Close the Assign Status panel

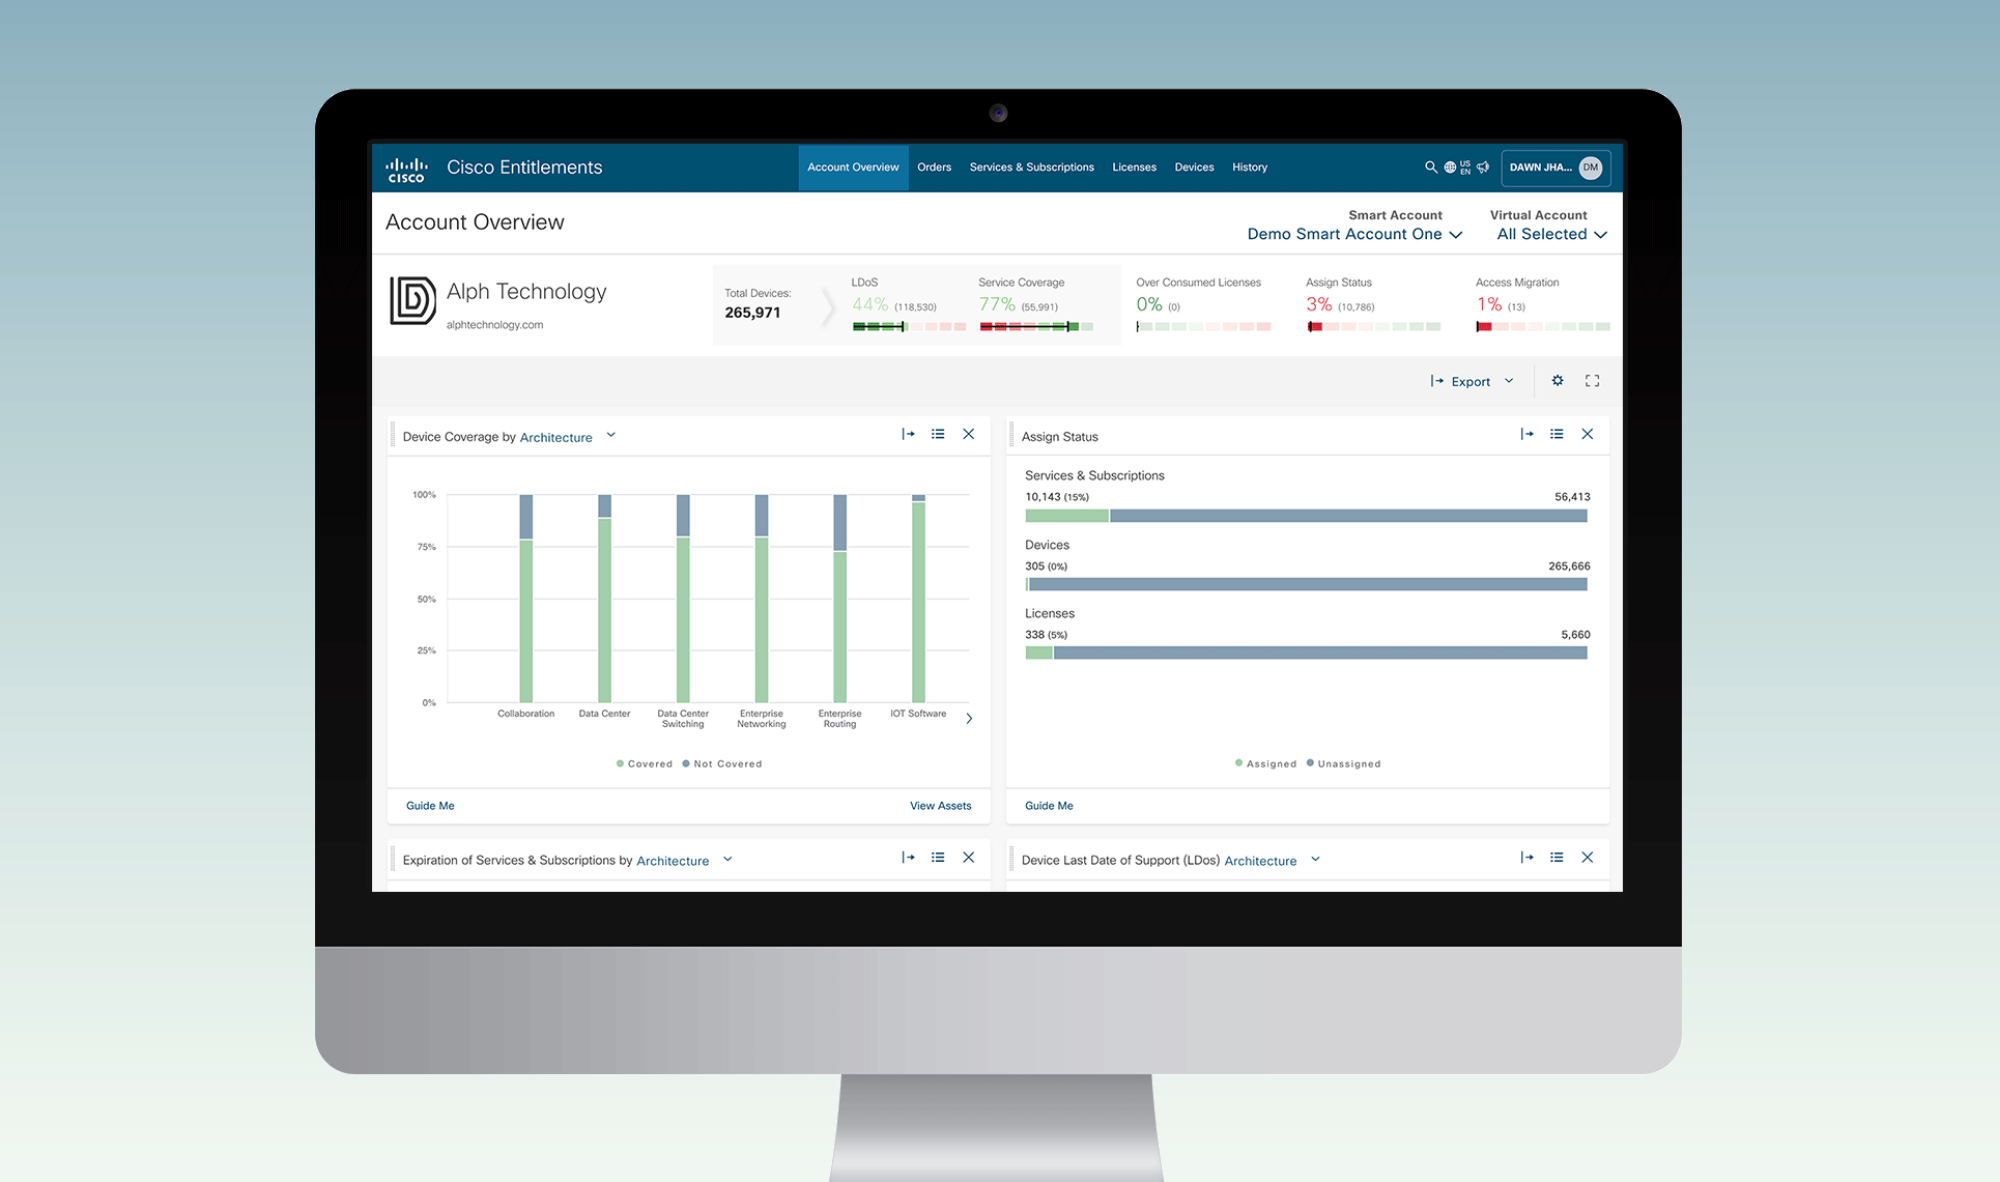pos(1587,434)
